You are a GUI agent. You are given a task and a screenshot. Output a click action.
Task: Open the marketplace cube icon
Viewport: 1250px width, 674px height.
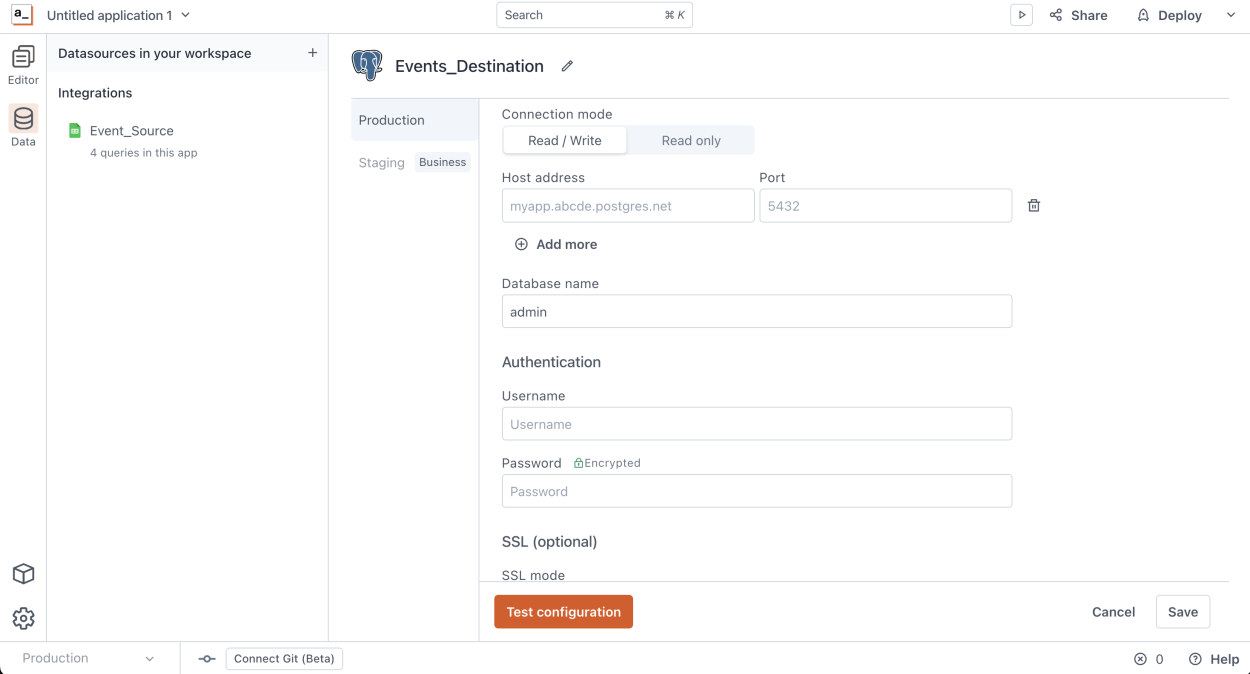(x=22, y=573)
